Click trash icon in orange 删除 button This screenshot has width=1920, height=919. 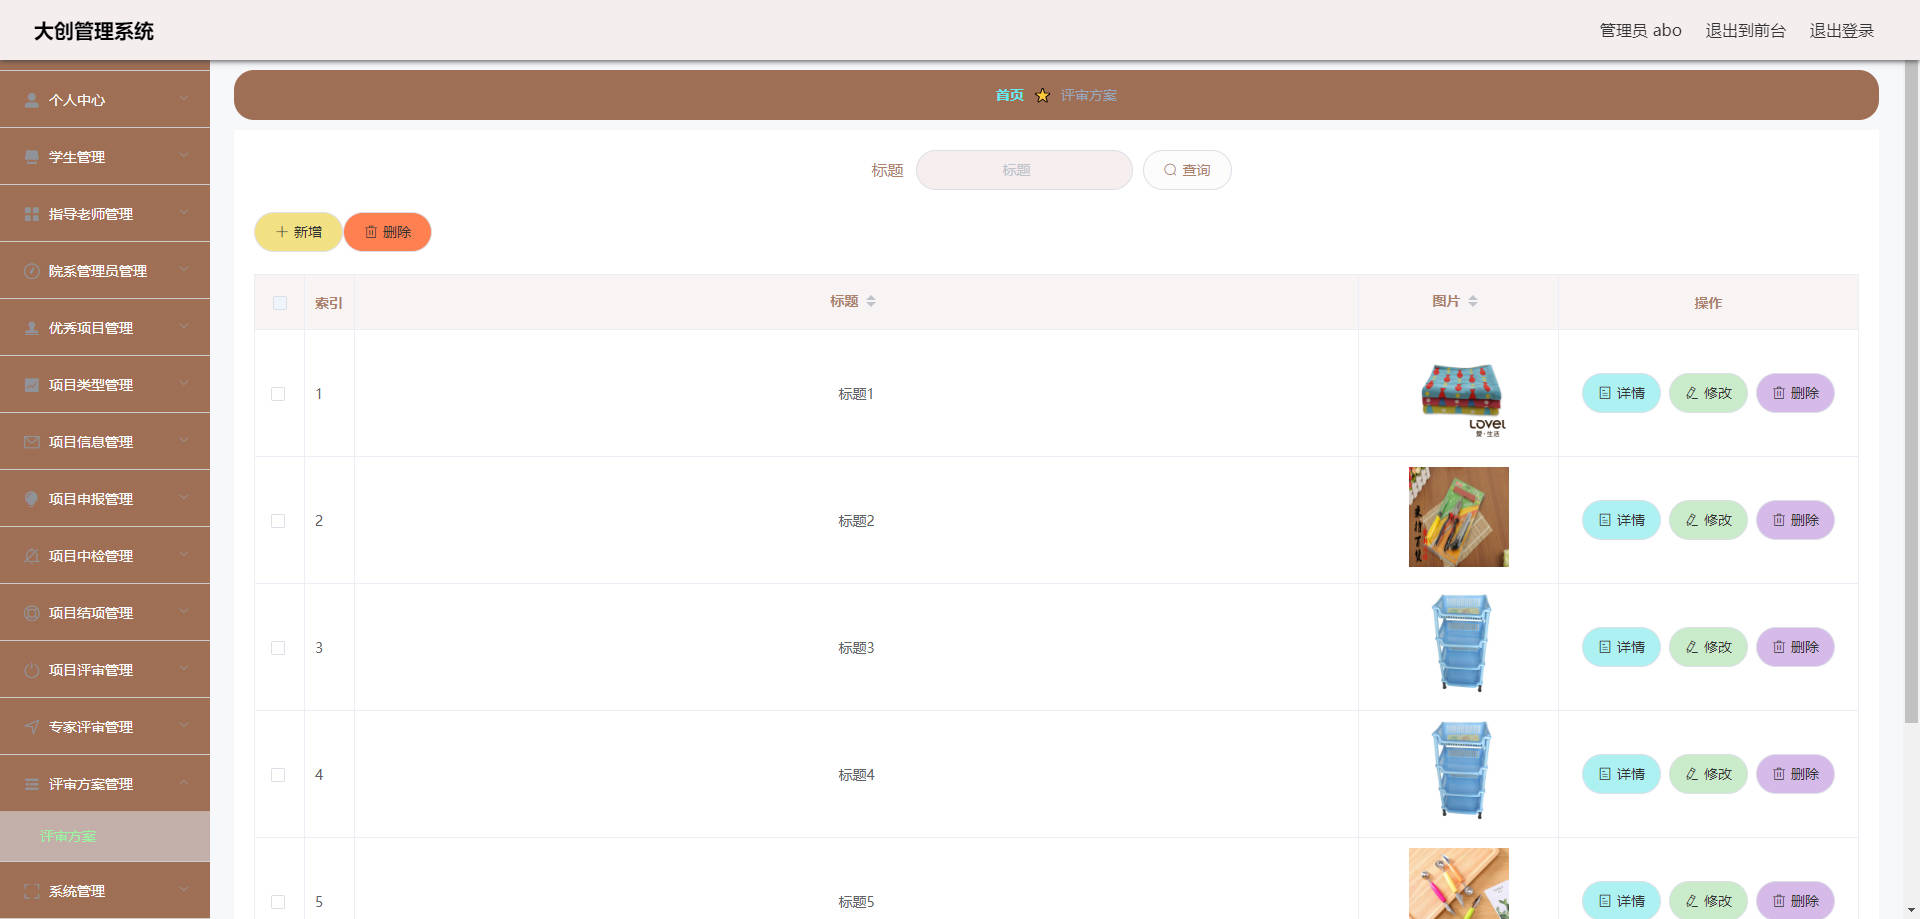(x=371, y=232)
